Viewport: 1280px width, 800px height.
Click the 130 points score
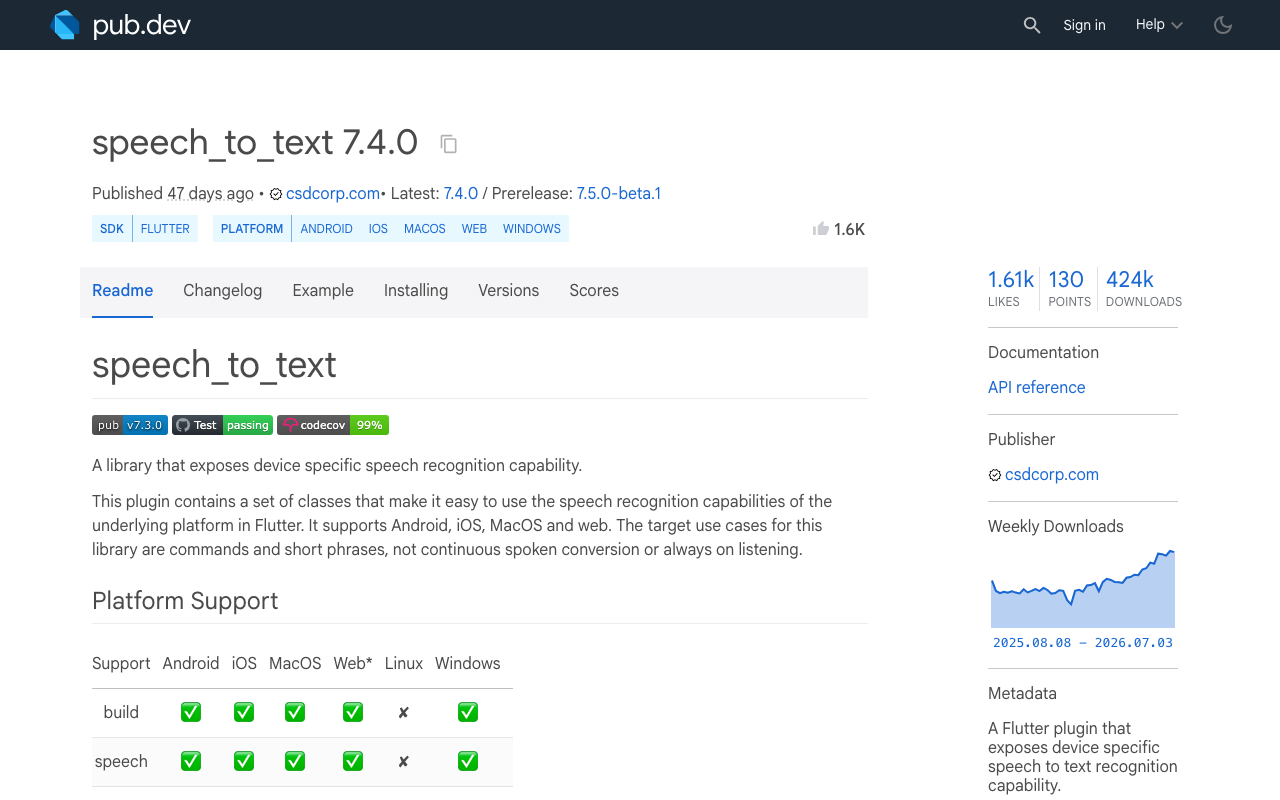[1069, 288]
